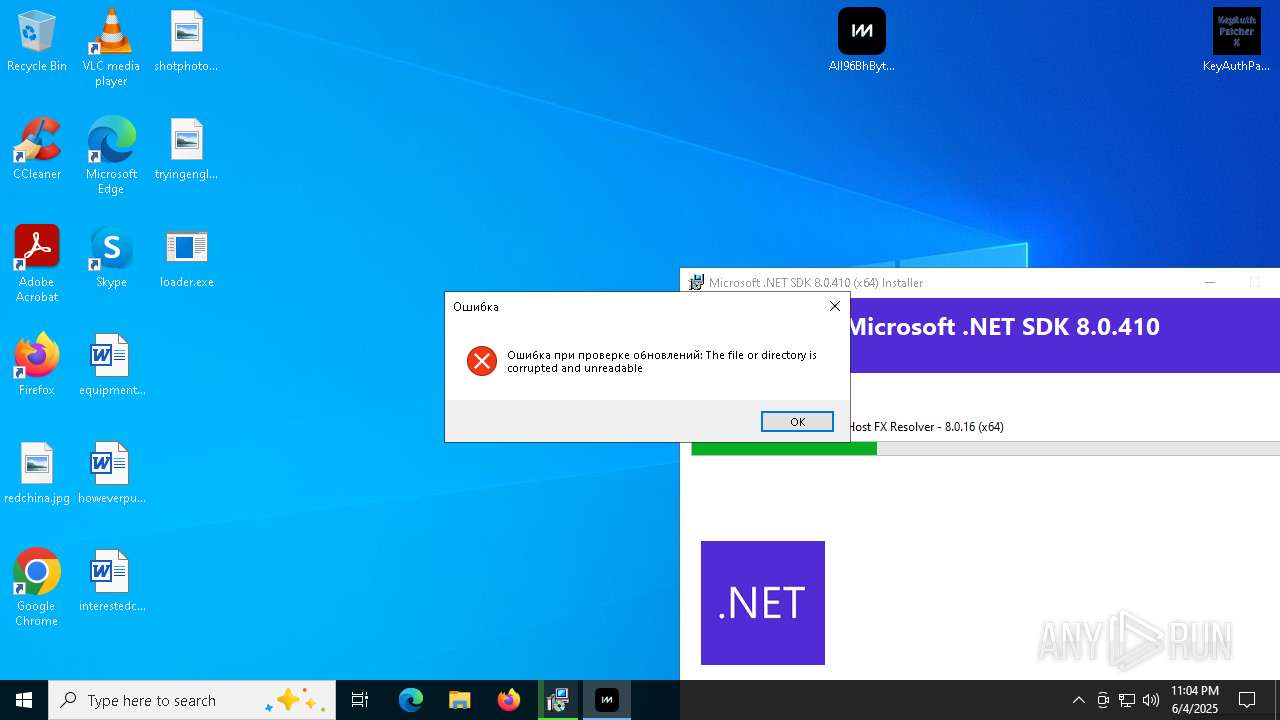Screen dimensions: 1280x720
Task: Launch Google Chrome desktop shortcut
Action: pyautogui.click(x=37, y=588)
